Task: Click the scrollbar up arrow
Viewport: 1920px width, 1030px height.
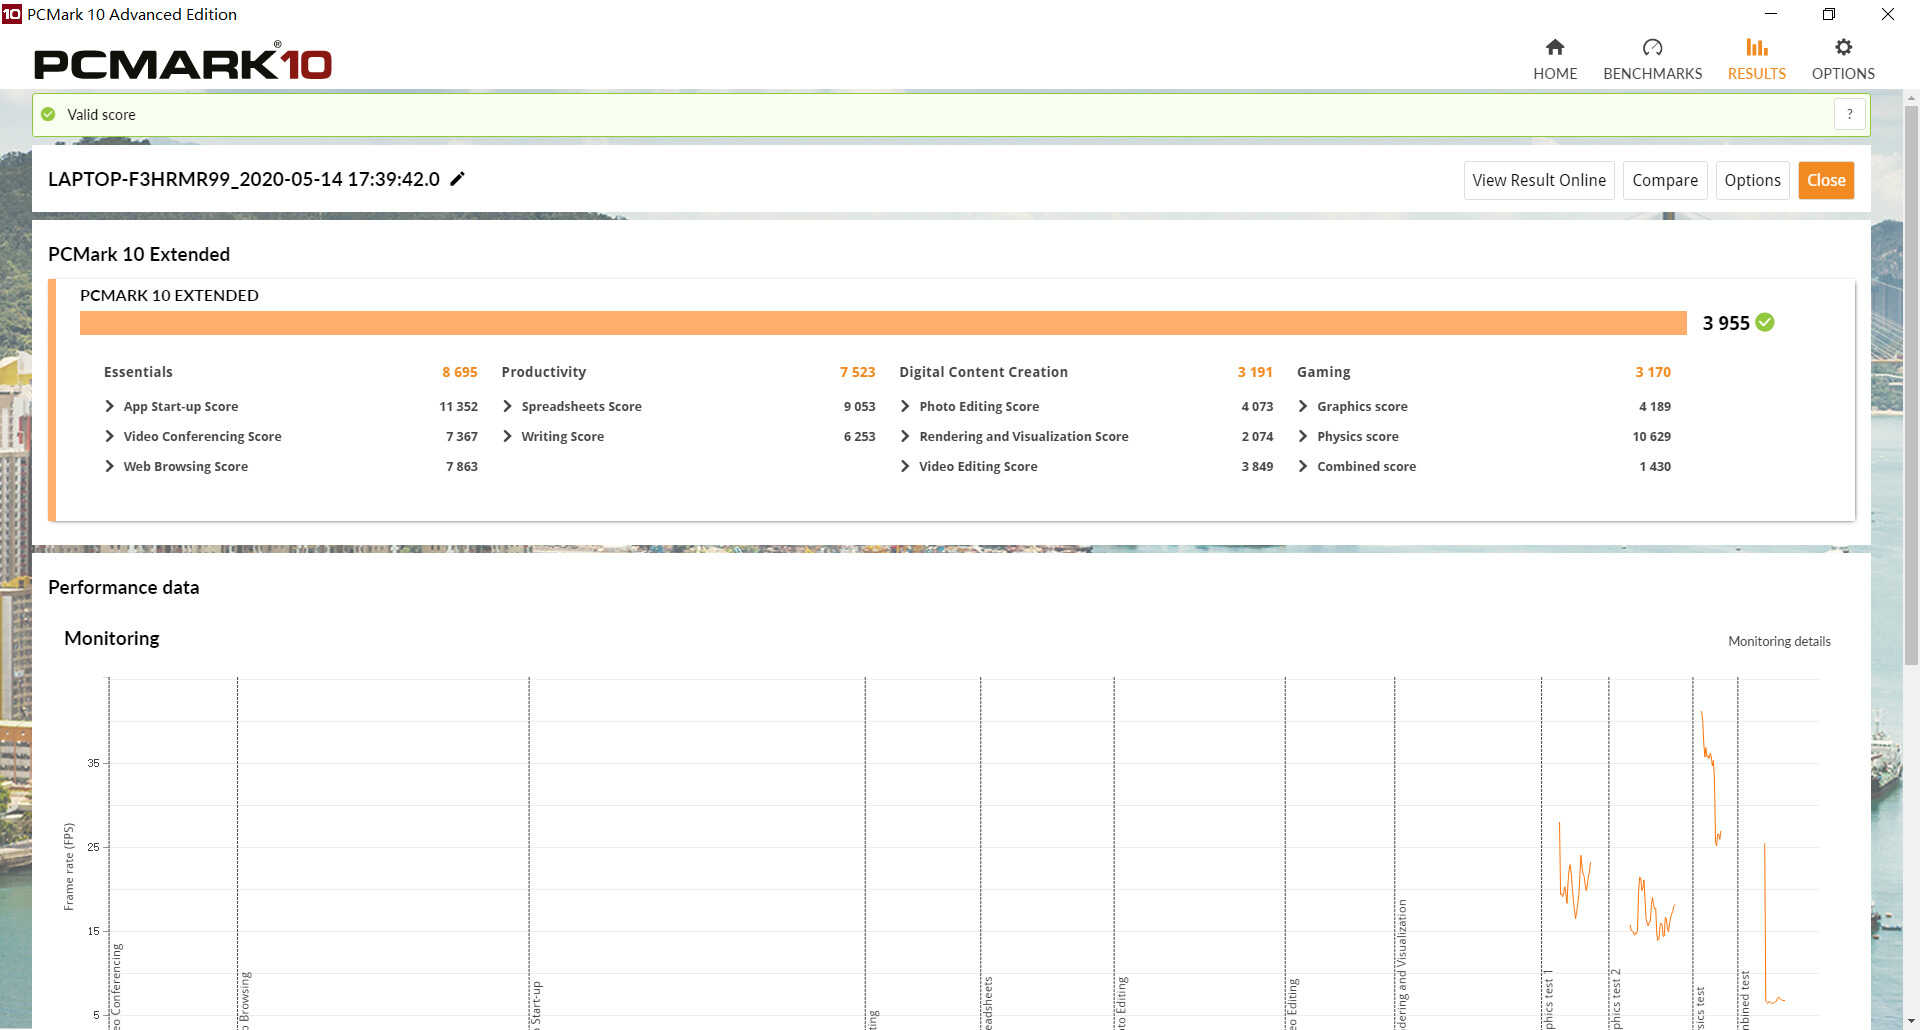Action: point(1911,98)
